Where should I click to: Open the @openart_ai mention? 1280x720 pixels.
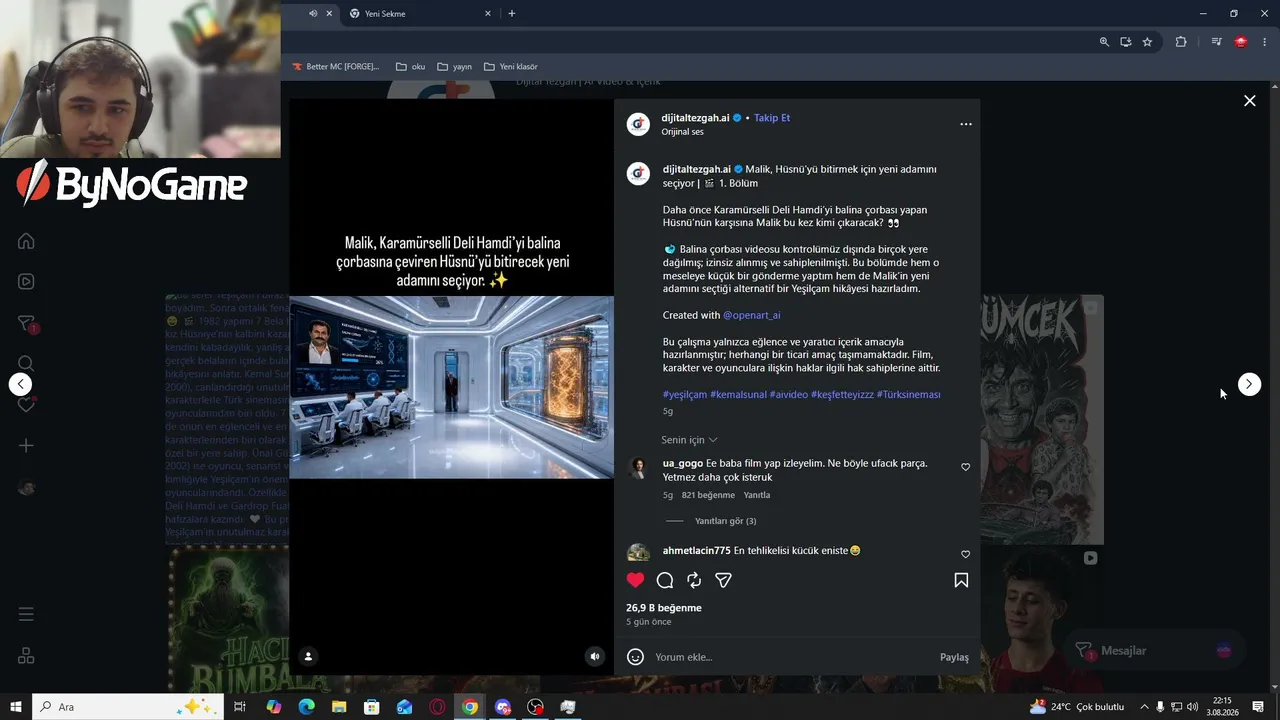coord(751,315)
